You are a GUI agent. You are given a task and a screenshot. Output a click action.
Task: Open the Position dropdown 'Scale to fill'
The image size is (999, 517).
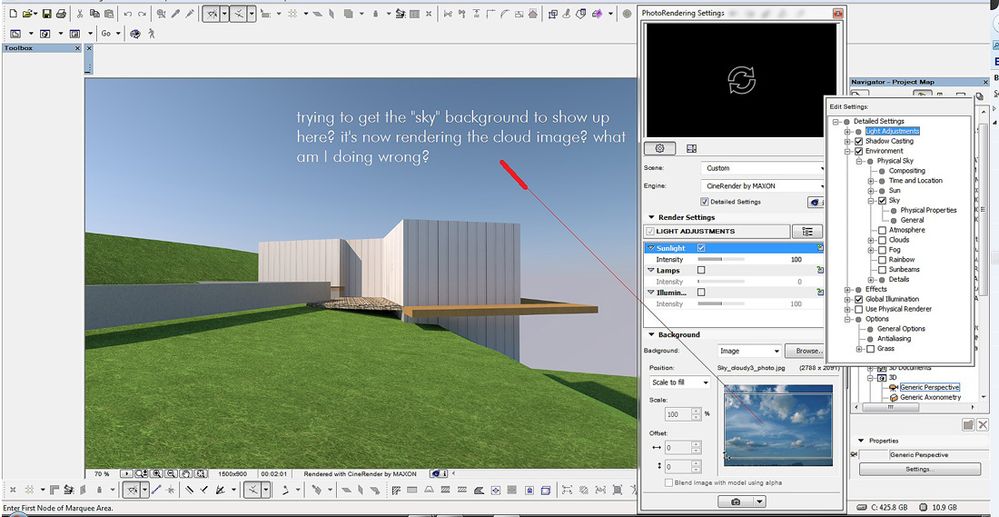click(678, 382)
